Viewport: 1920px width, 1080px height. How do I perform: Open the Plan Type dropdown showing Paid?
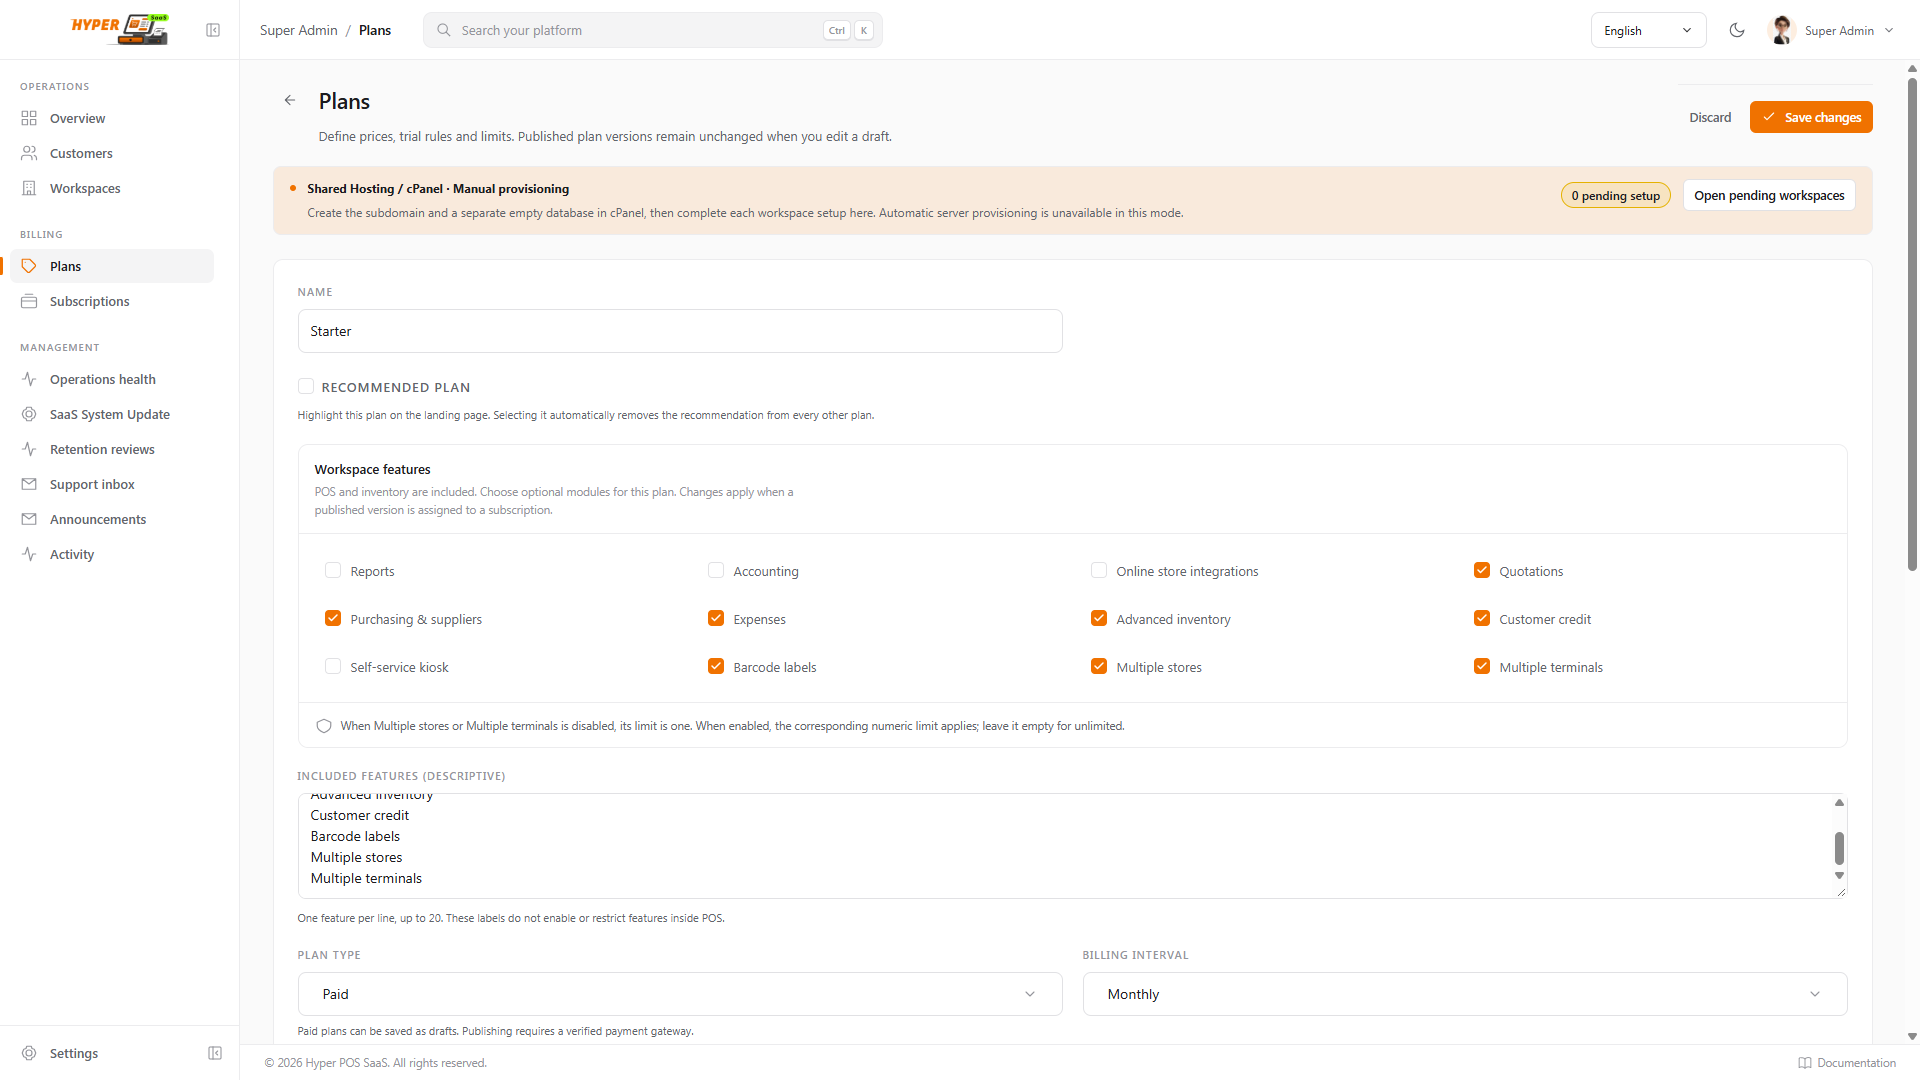680,994
